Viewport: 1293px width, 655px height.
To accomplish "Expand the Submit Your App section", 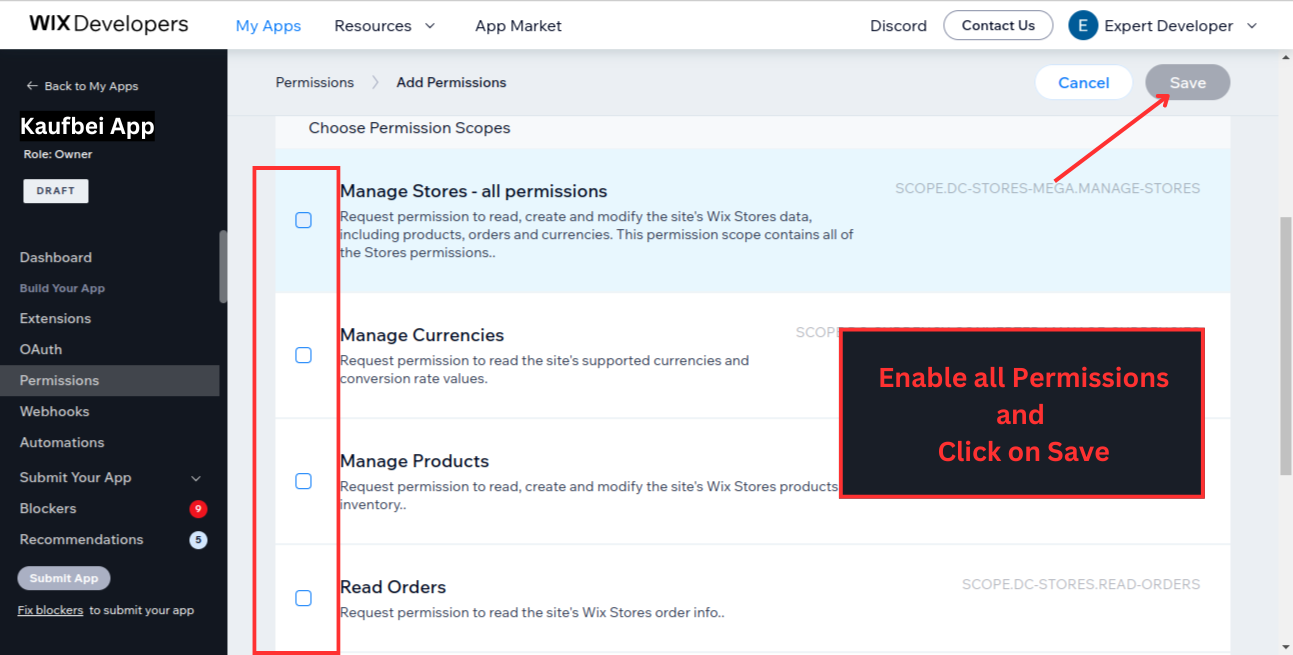I will (x=196, y=478).
